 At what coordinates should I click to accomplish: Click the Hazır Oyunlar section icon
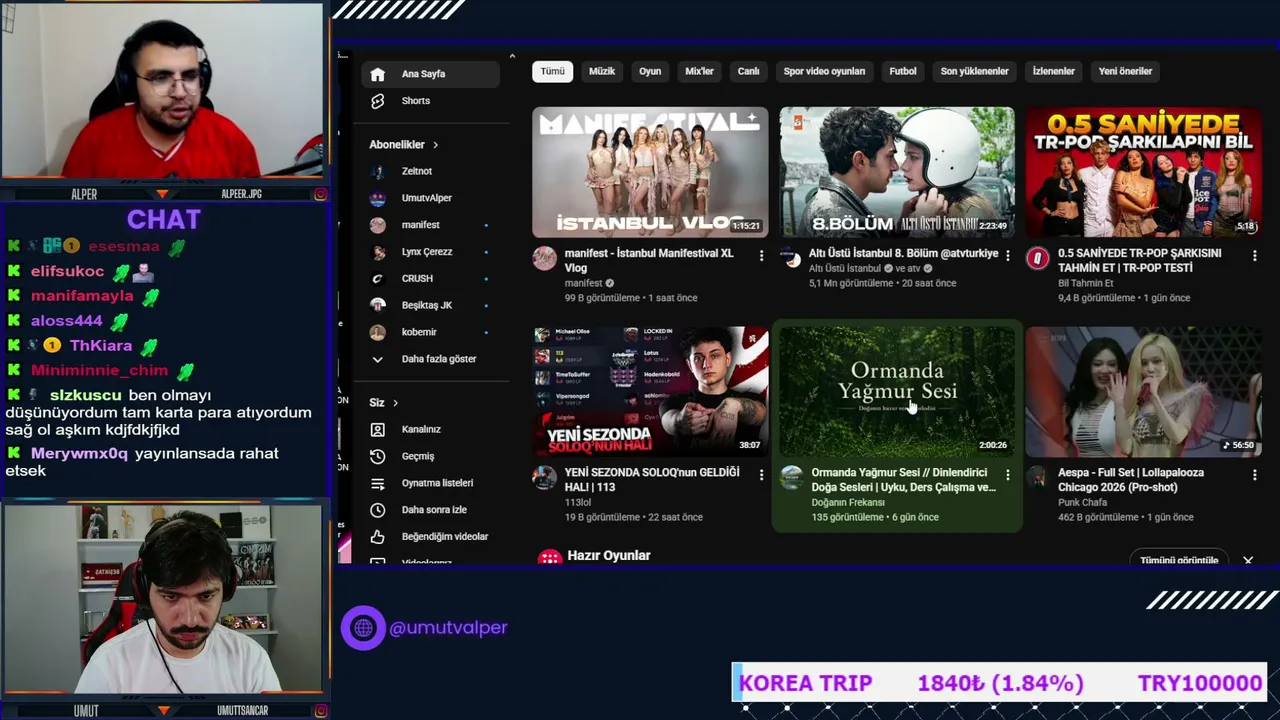pos(549,558)
